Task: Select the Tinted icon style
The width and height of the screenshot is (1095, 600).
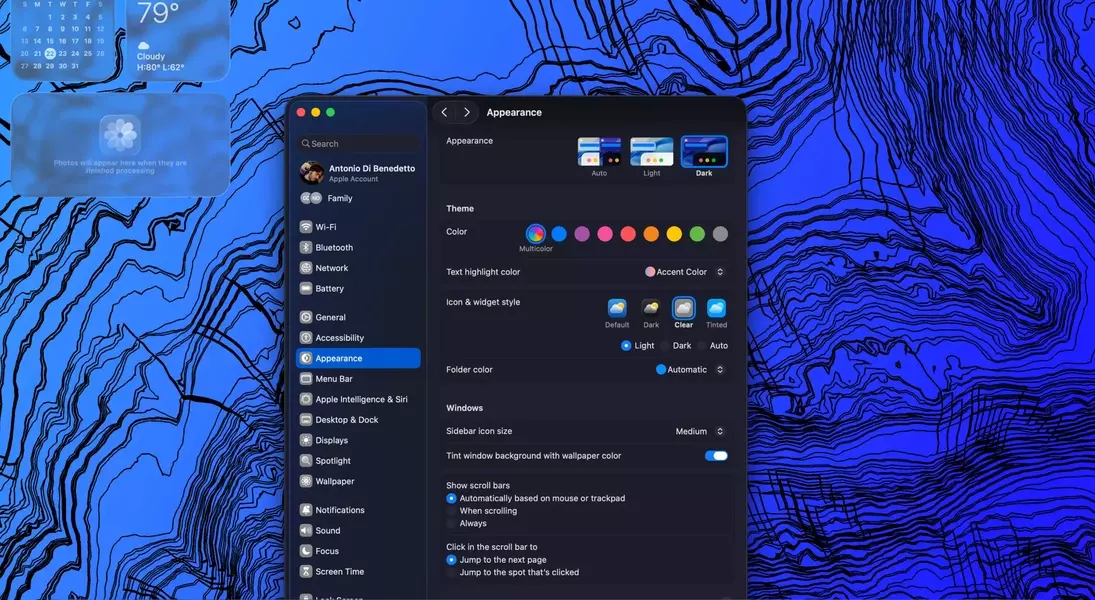Action: pyautogui.click(x=716, y=309)
